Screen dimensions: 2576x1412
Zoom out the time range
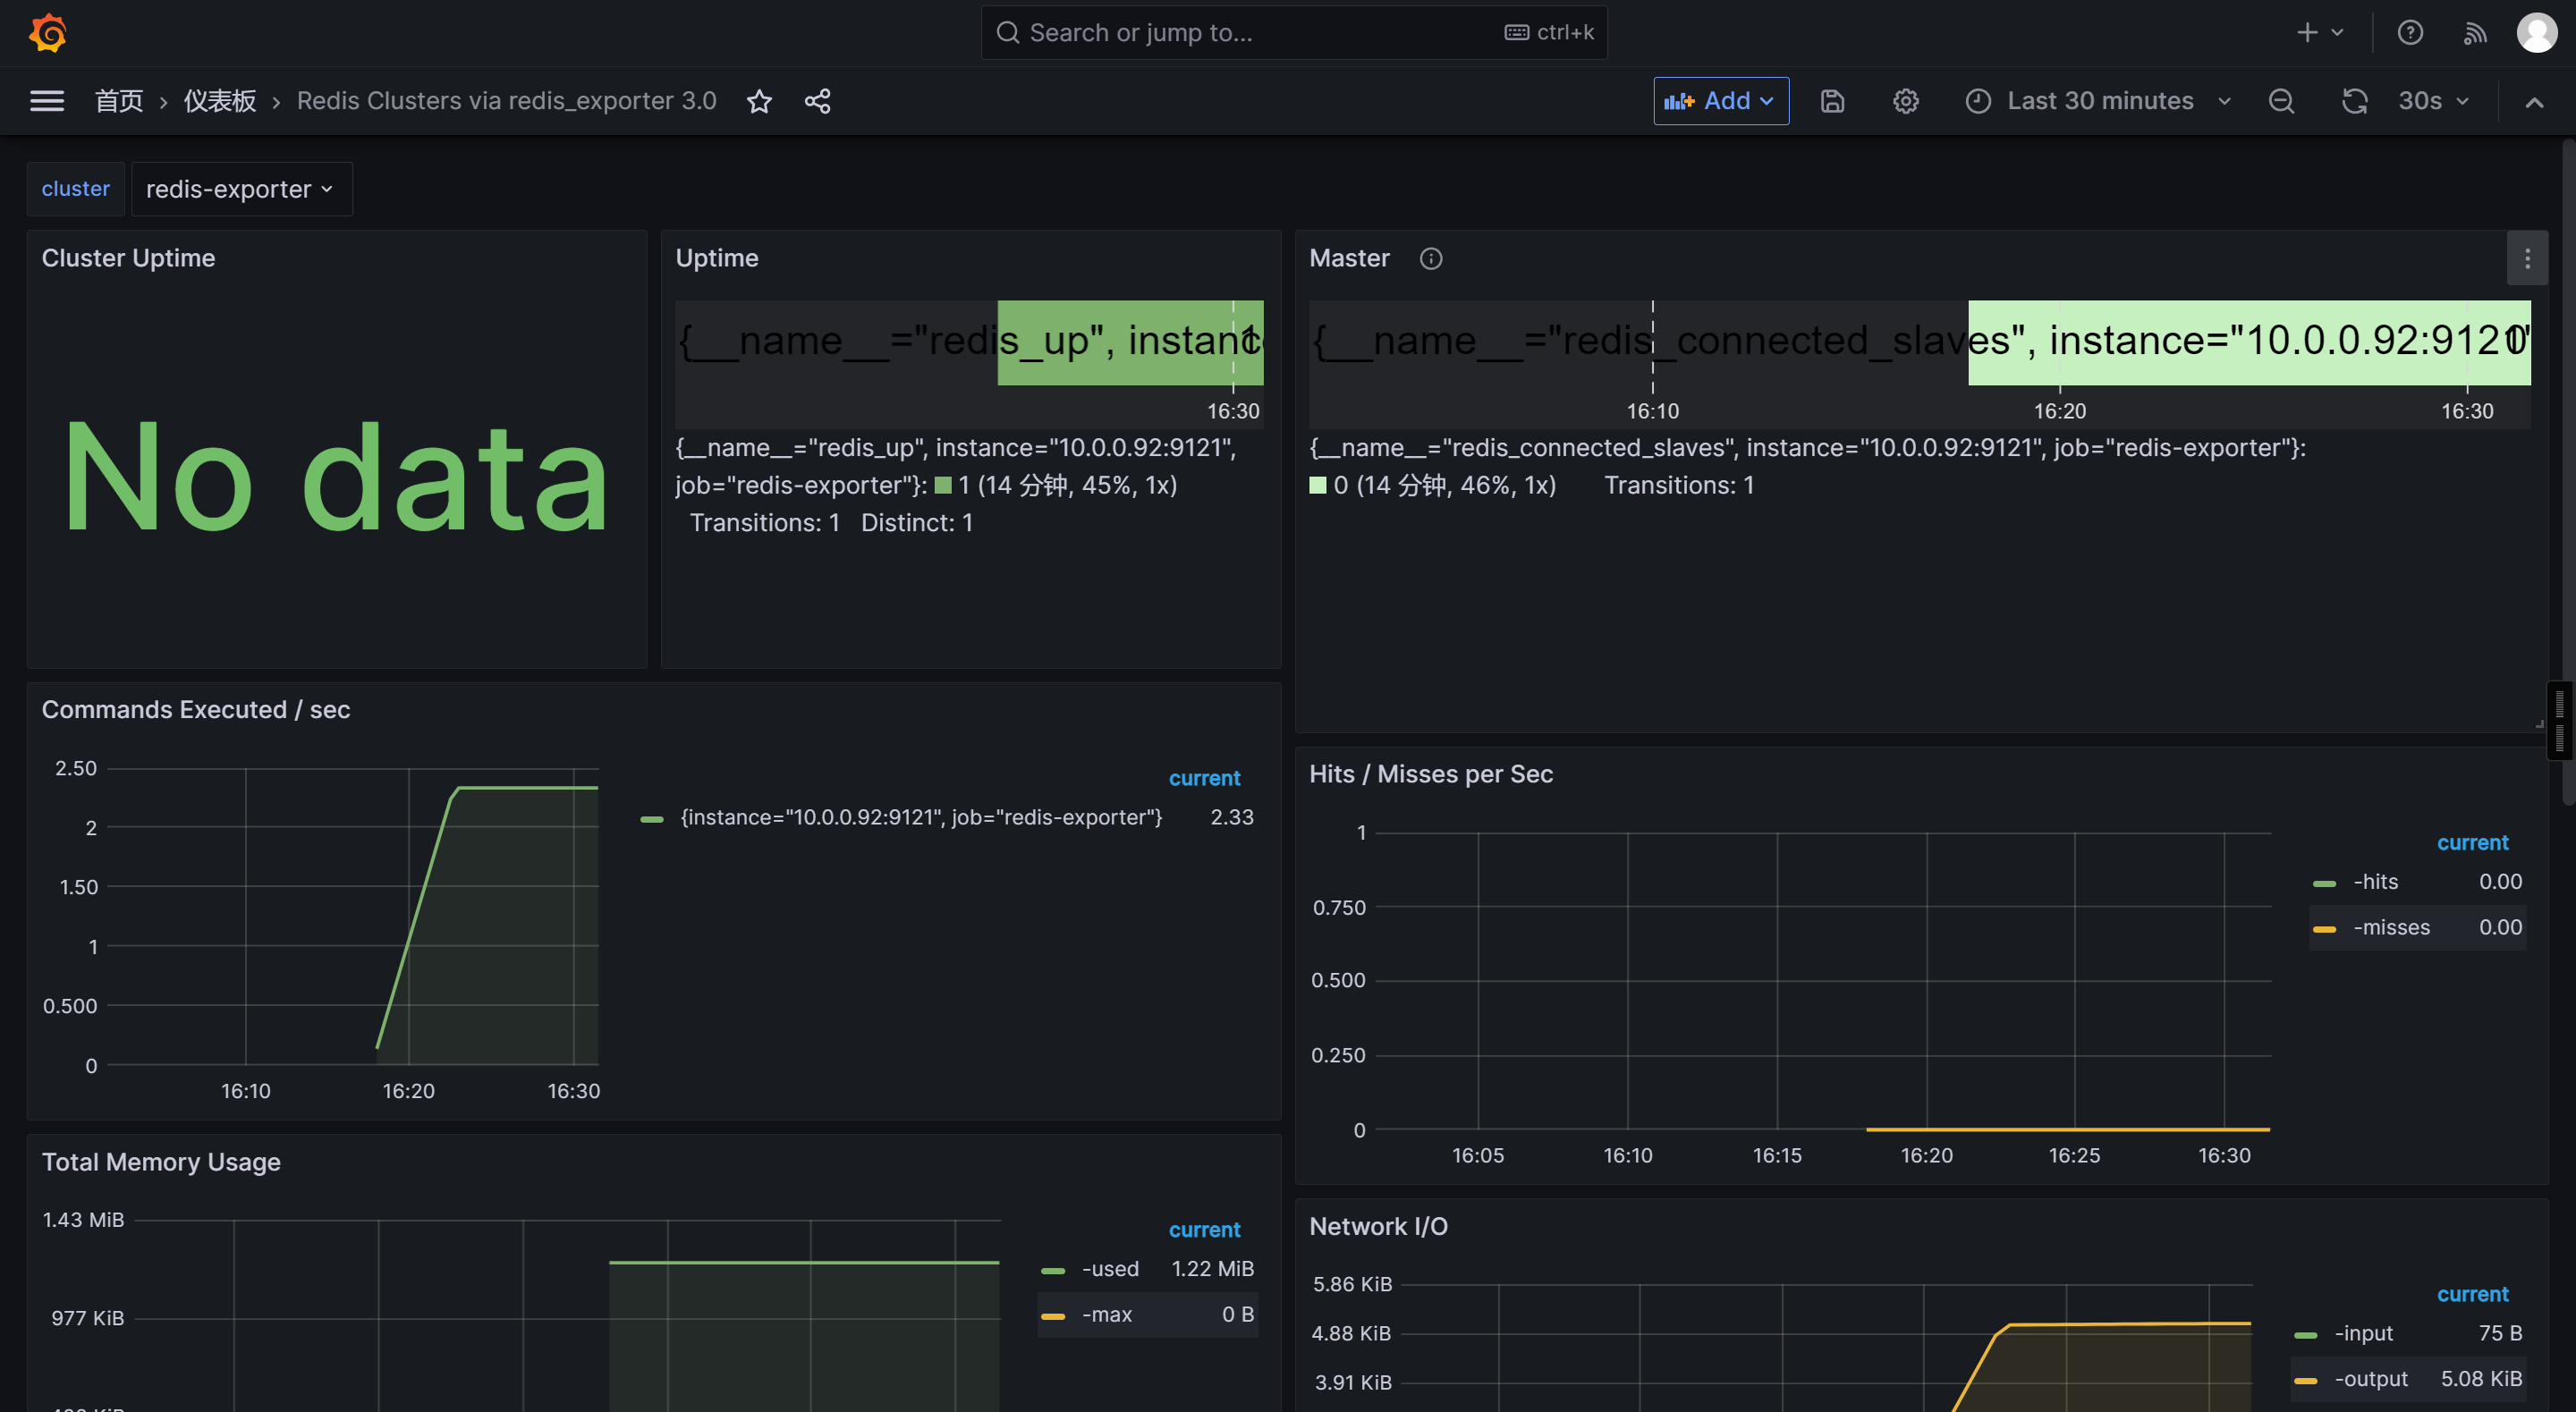tap(2280, 101)
